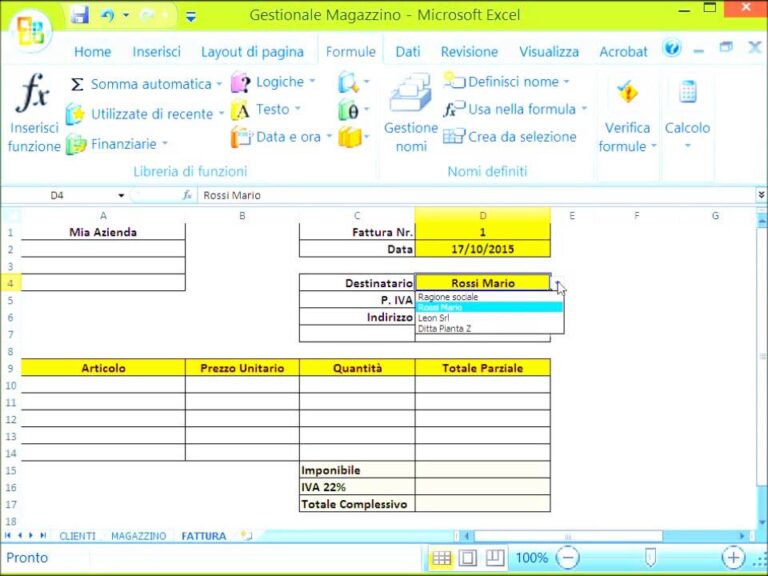Insert a new worksheet tab icon
768x576 pixels.
[246, 535]
